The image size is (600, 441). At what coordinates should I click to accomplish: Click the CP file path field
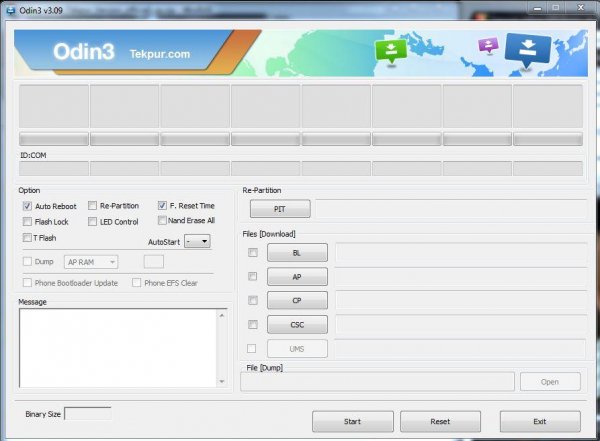[461, 301]
